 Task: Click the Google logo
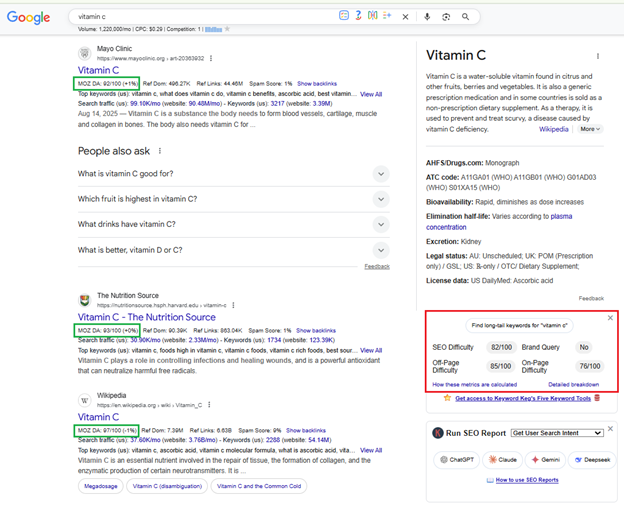(x=28, y=17)
